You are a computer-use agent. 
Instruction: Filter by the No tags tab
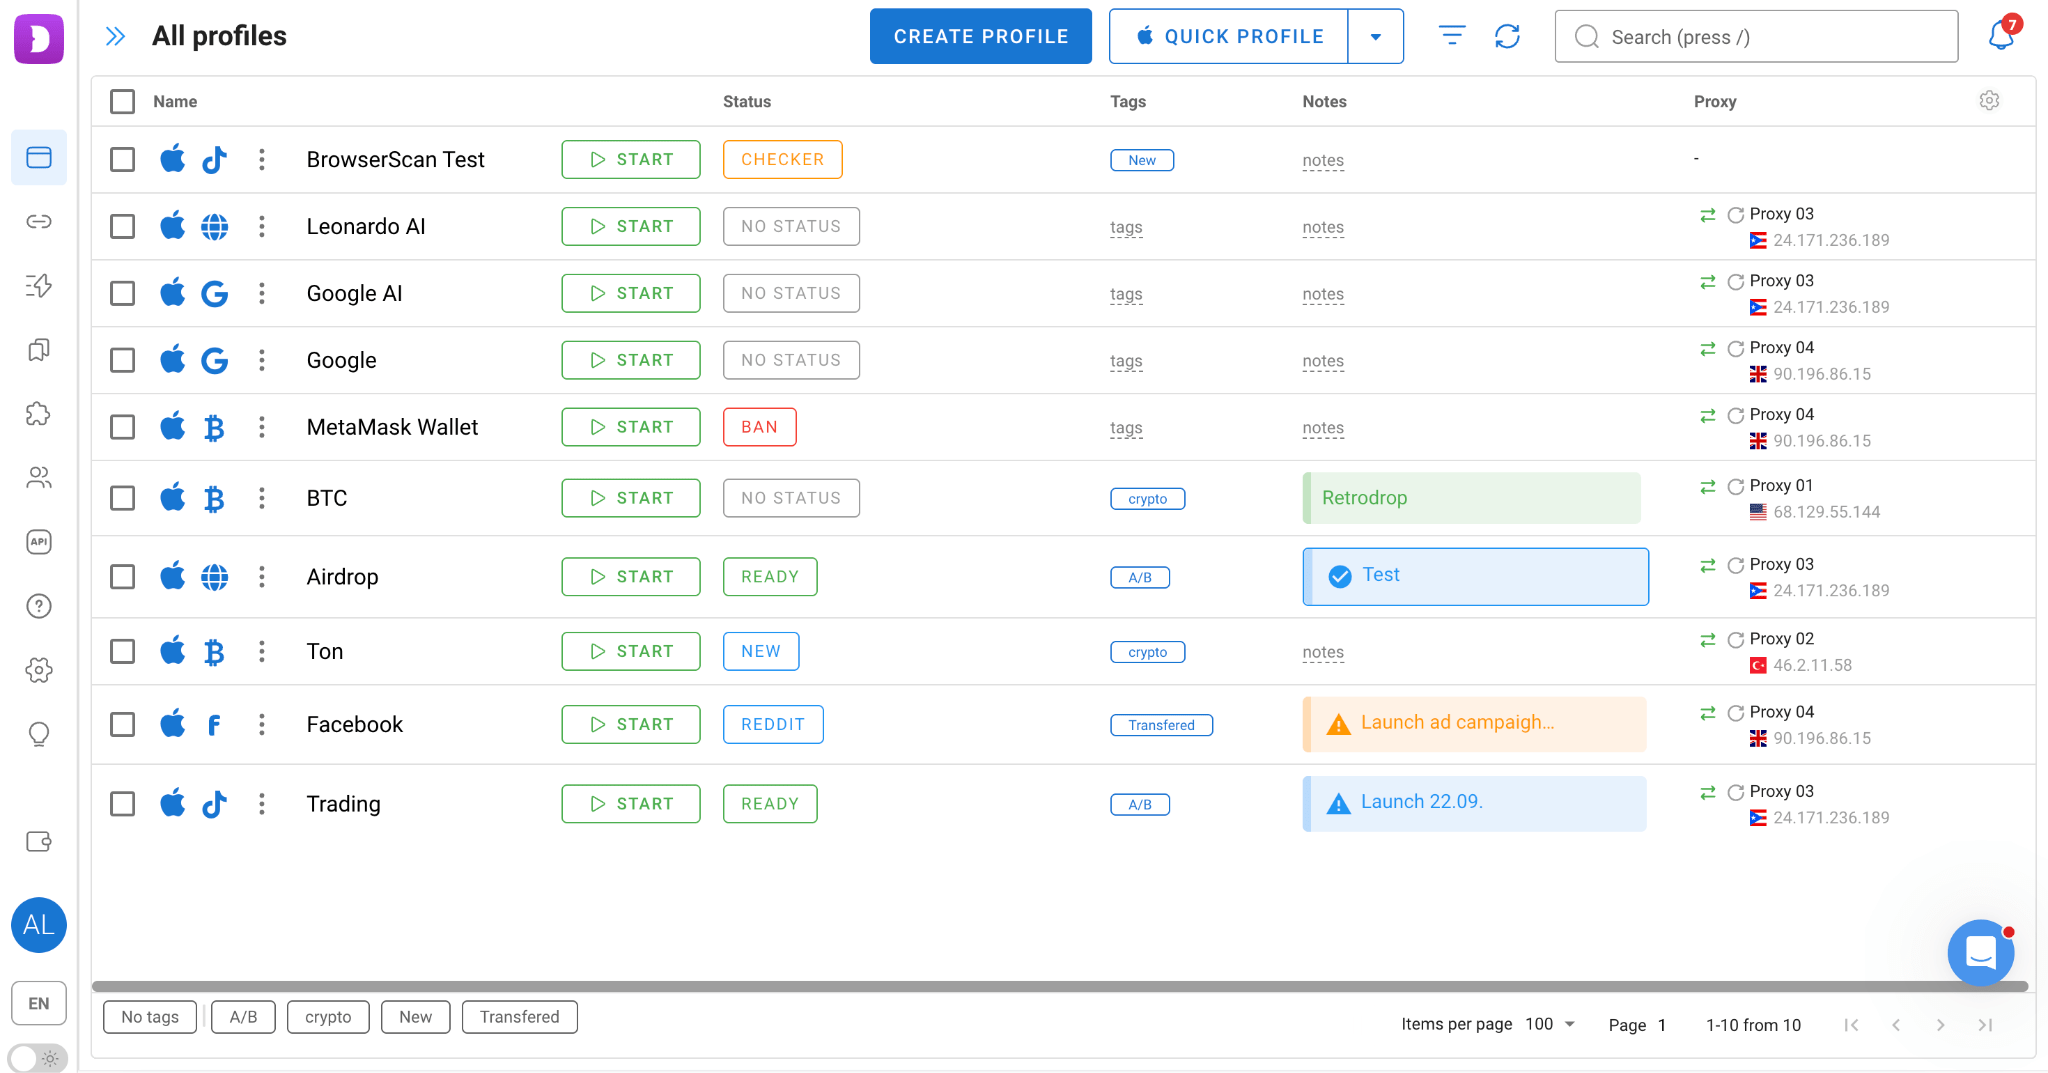(150, 1017)
